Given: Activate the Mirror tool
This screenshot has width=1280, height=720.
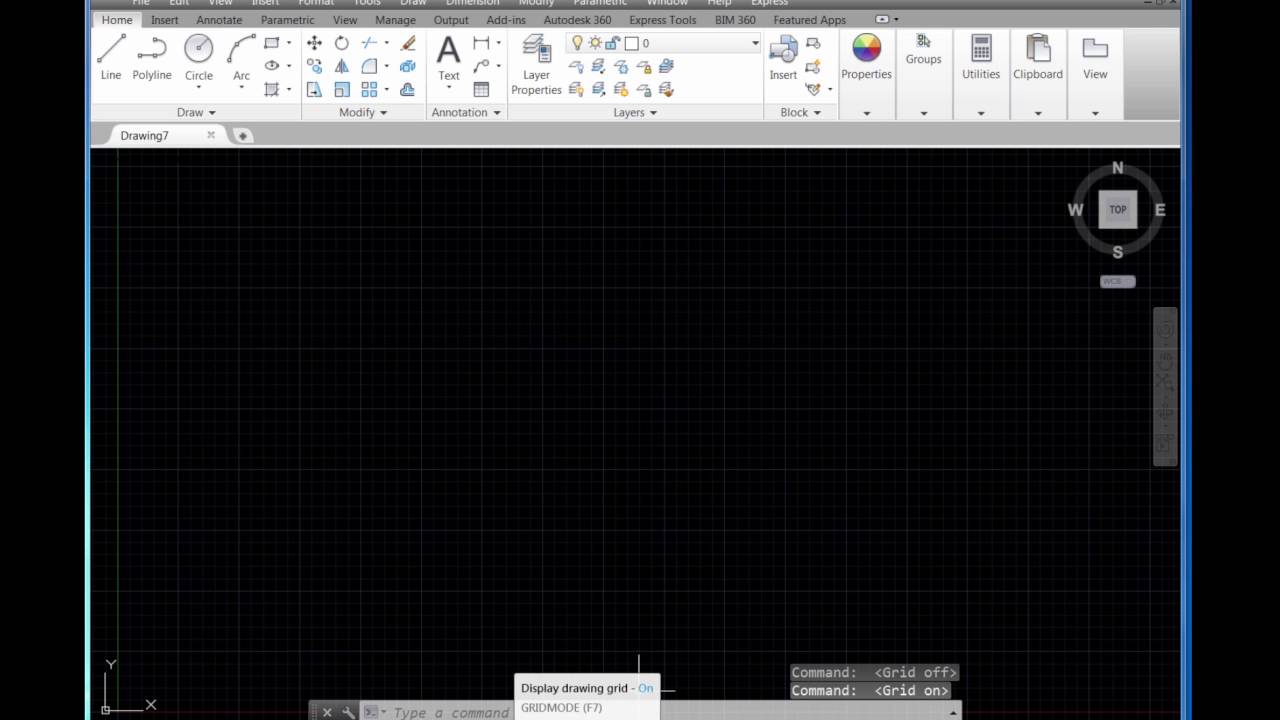Looking at the screenshot, I should pos(342,66).
